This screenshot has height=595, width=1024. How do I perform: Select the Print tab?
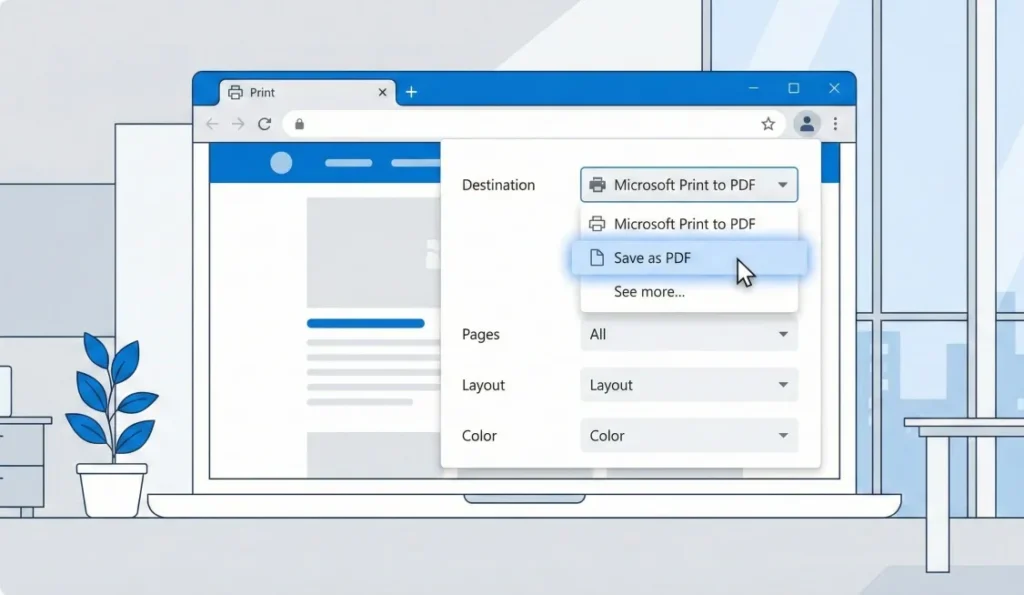click(307, 92)
